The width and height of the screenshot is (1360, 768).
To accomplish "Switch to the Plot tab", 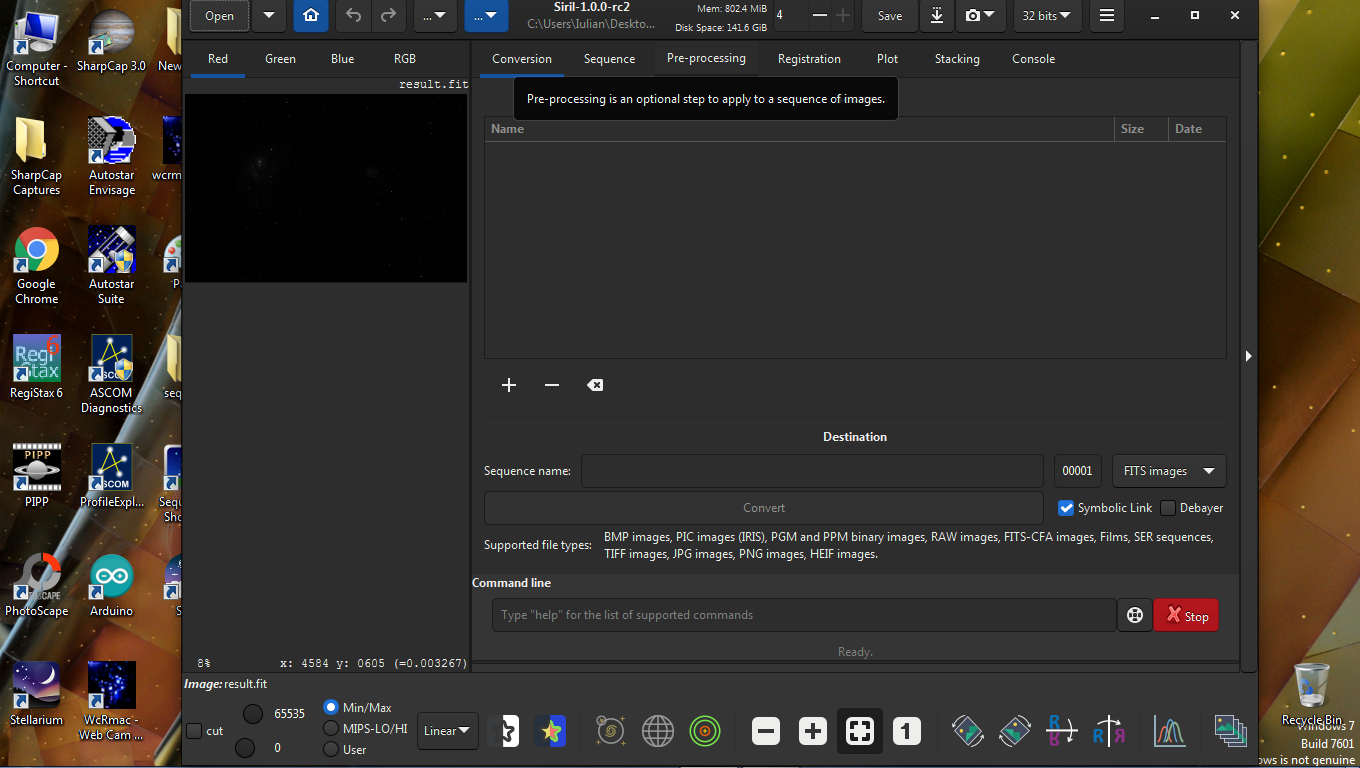I will [x=887, y=59].
